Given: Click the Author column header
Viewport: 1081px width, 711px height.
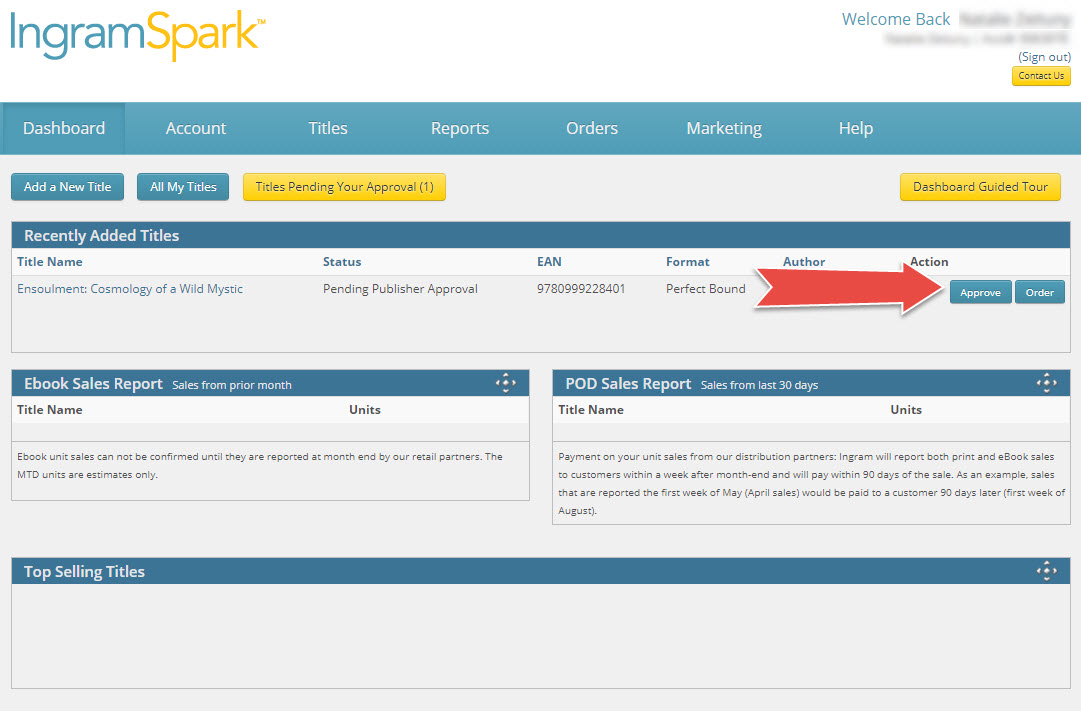Looking at the screenshot, I should (x=804, y=262).
